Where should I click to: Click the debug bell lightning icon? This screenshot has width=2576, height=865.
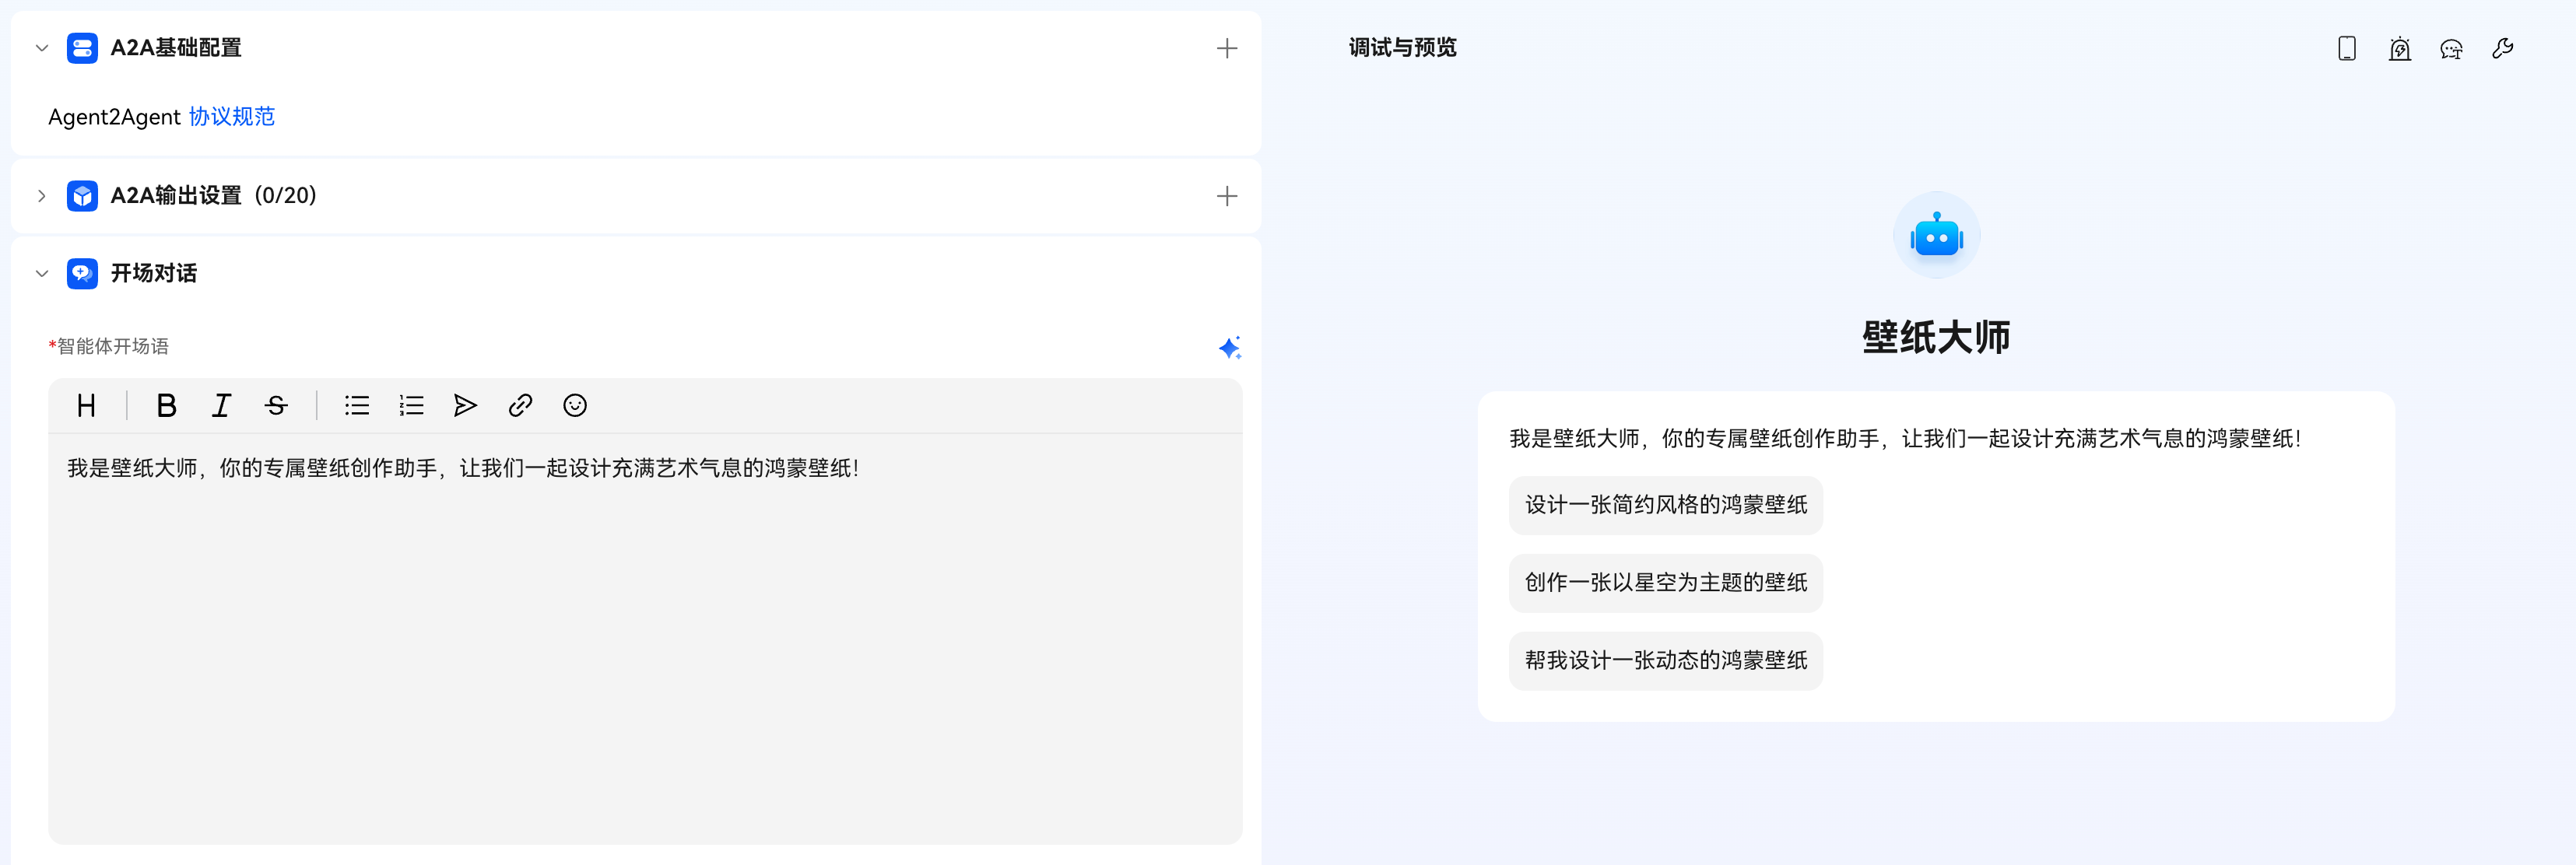pos(2399,48)
